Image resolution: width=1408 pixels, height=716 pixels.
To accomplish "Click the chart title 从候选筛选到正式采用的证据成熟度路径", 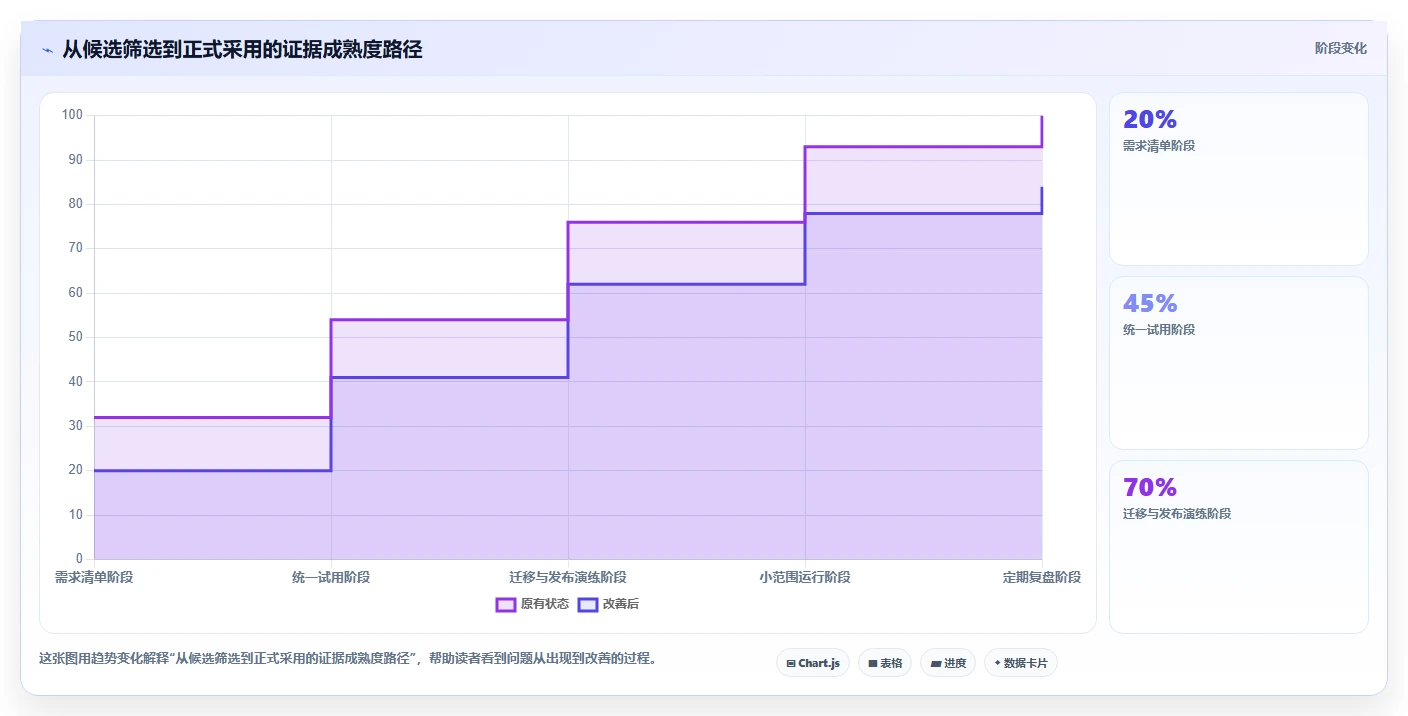I will [x=242, y=49].
